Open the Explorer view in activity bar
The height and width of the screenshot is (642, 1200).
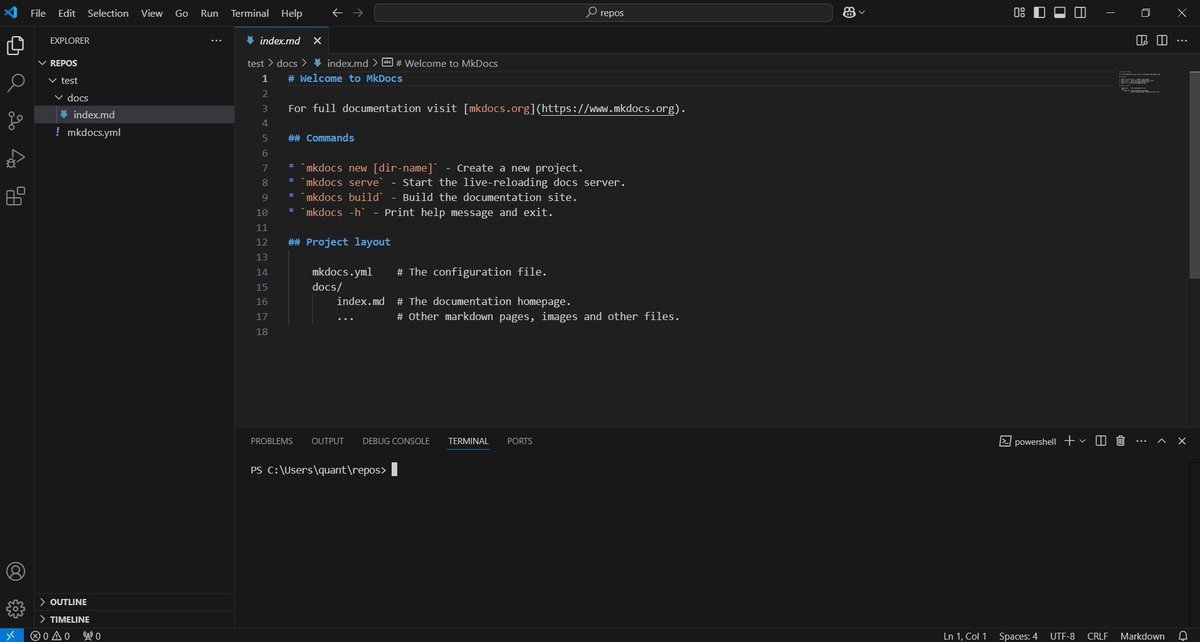click(15, 45)
